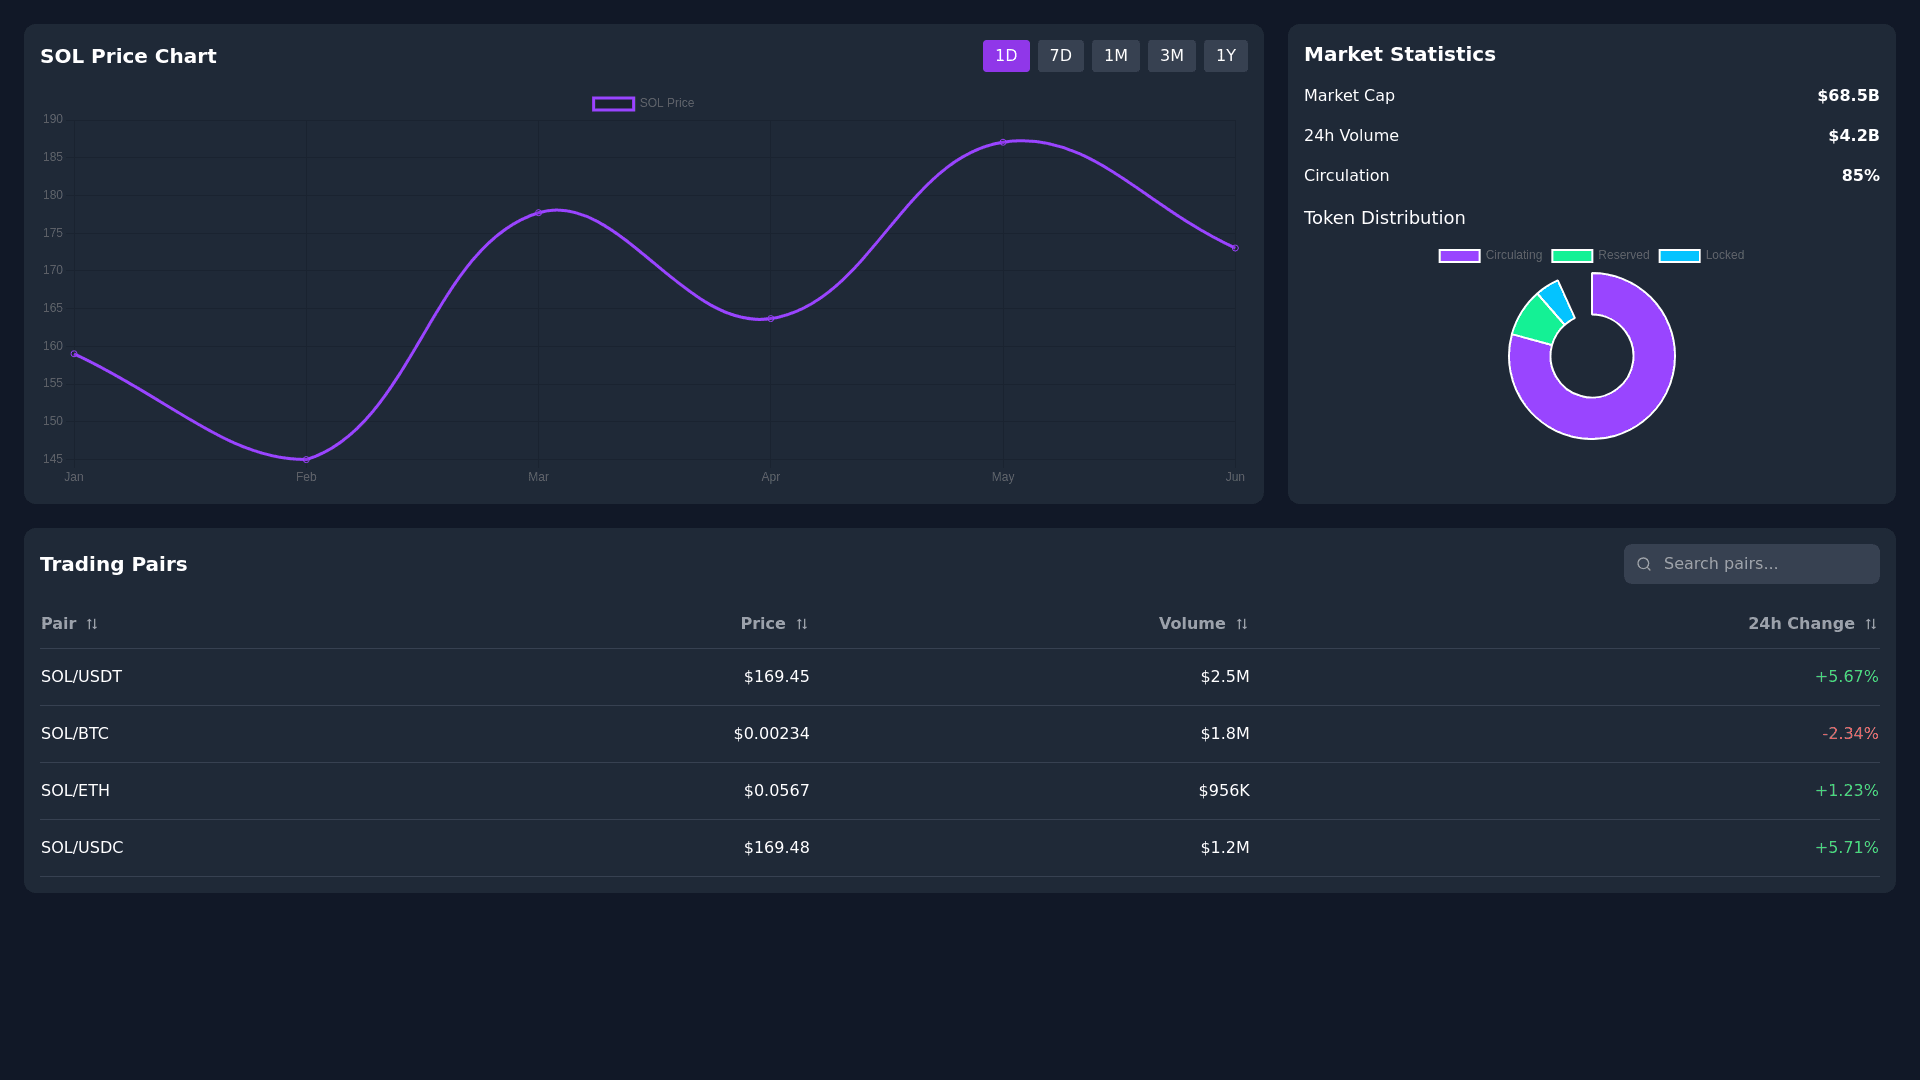Click the sort icon beside Price header
This screenshot has height=1080, width=1920.
point(802,624)
